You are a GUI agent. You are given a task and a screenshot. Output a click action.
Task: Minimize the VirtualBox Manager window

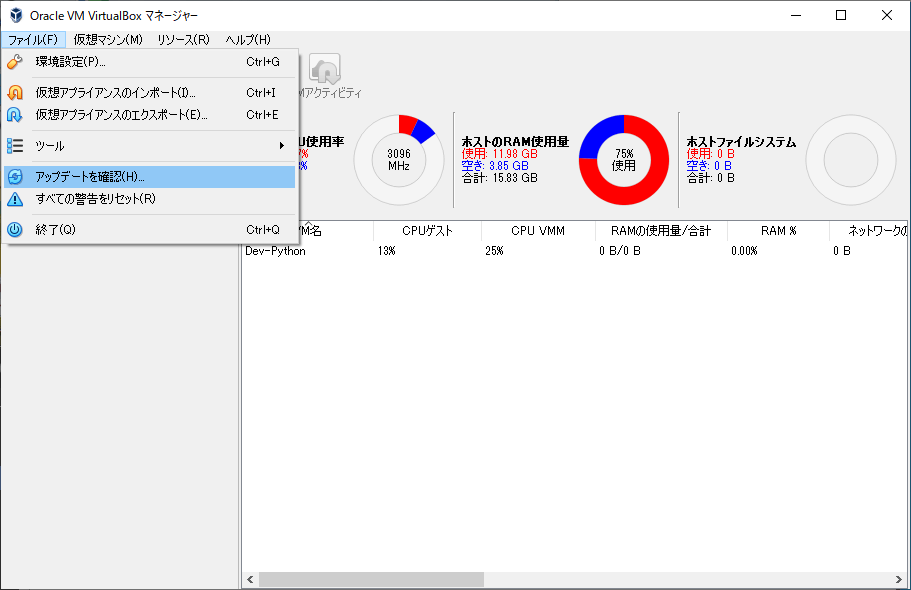(796, 15)
